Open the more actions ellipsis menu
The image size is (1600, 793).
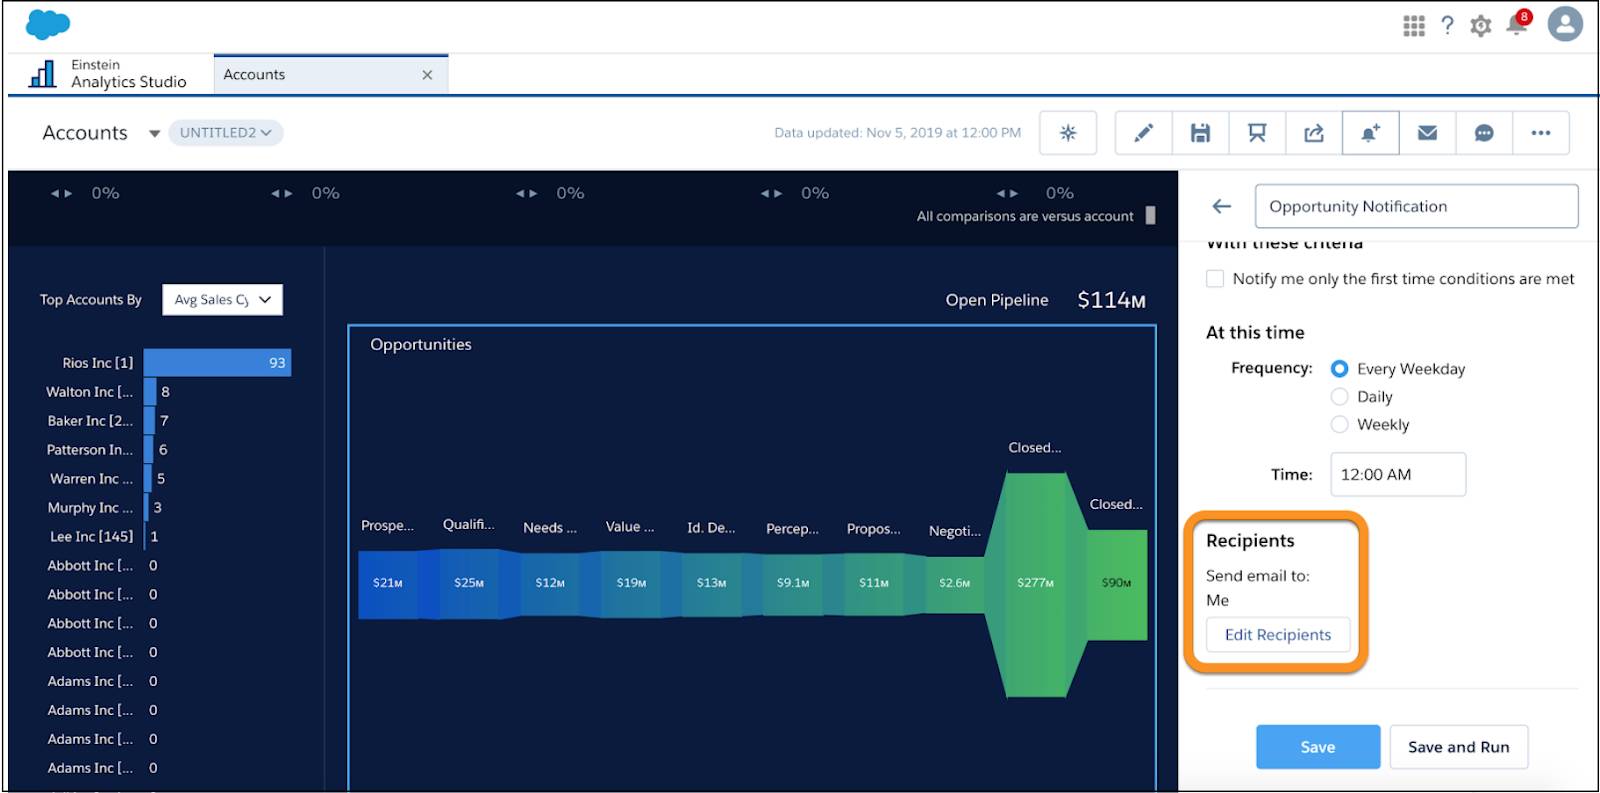point(1541,133)
